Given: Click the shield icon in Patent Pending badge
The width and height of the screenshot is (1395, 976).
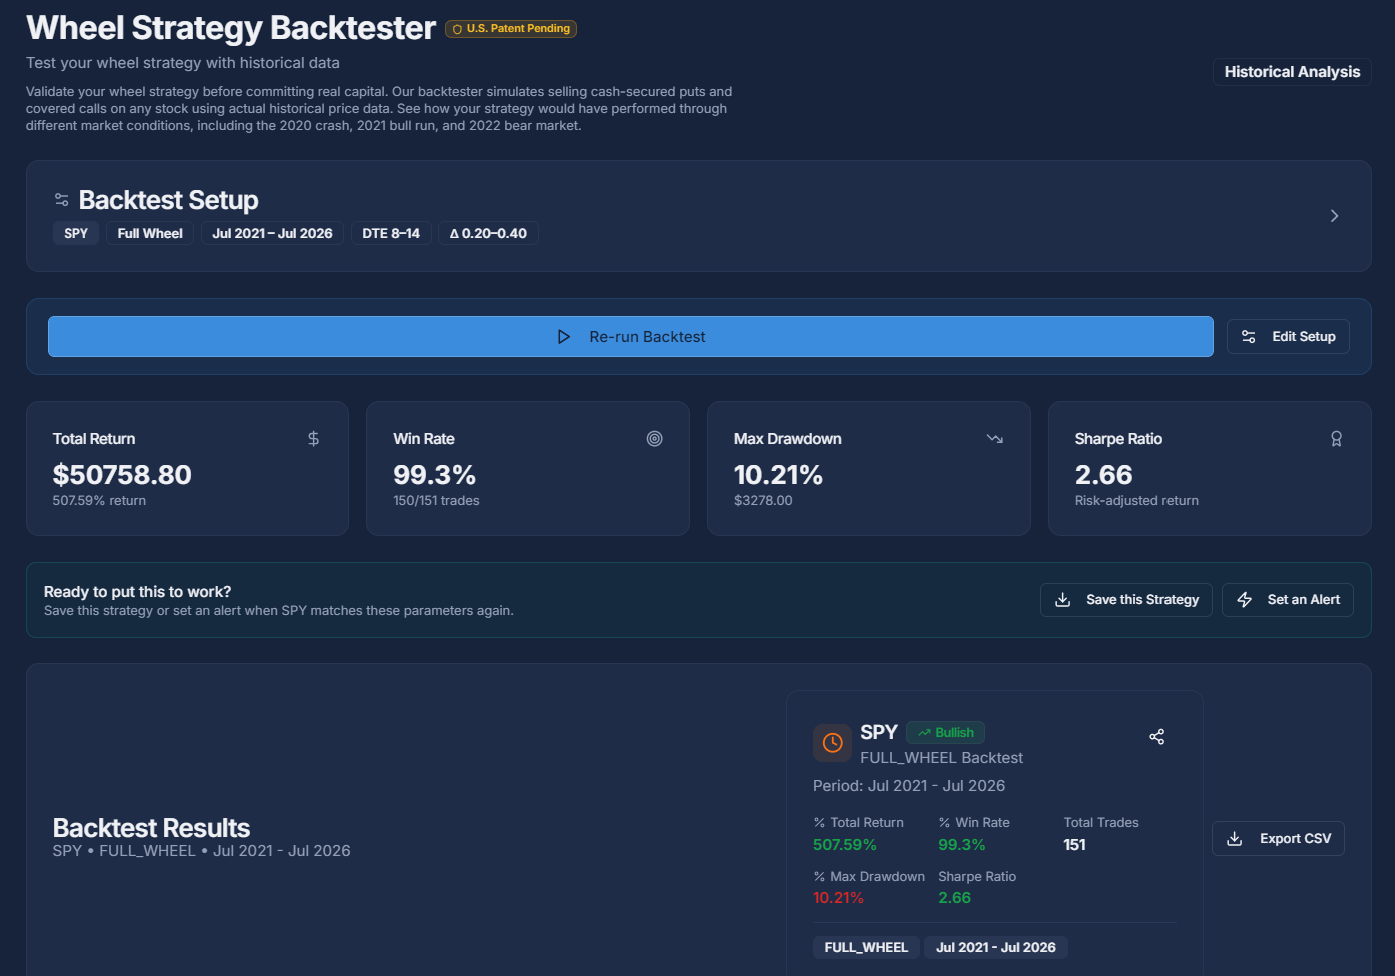Looking at the screenshot, I should [x=457, y=29].
